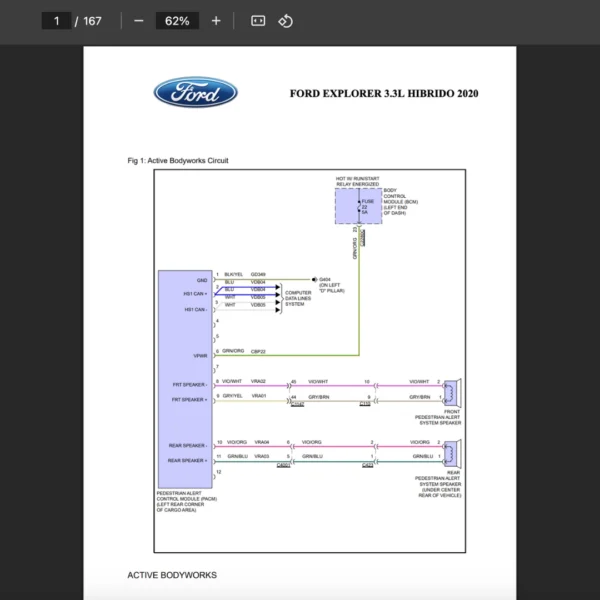600x600 pixels.
Task: Click the ACTIVE BODYWORKS heading at bottom
Action: (x=171, y=575)
